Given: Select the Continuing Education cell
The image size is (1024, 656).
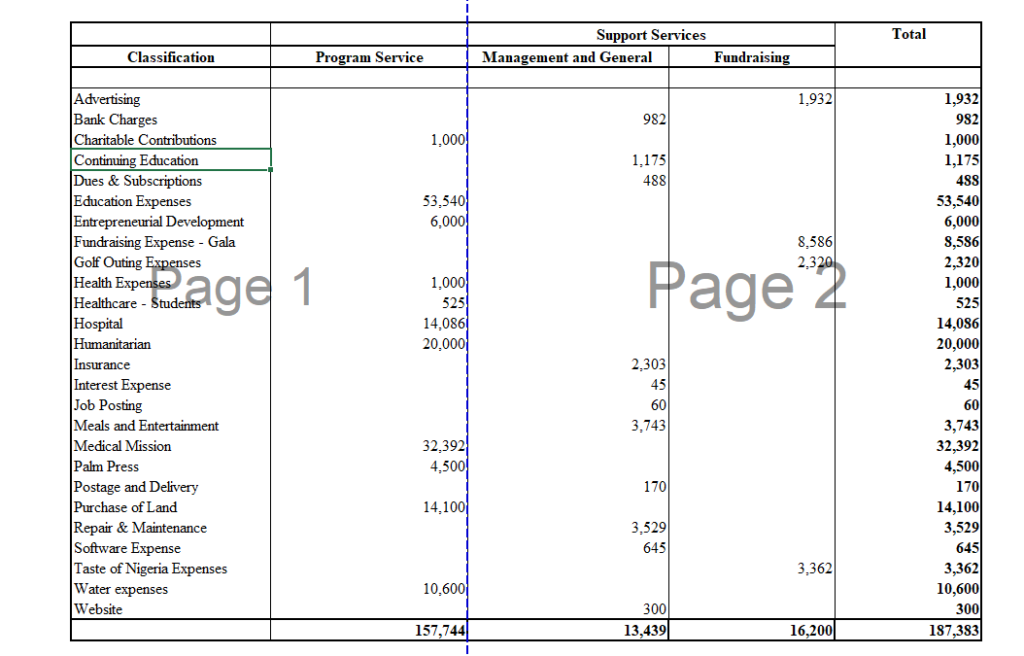Looking at the screenshot, I should [x=170, y=160].
